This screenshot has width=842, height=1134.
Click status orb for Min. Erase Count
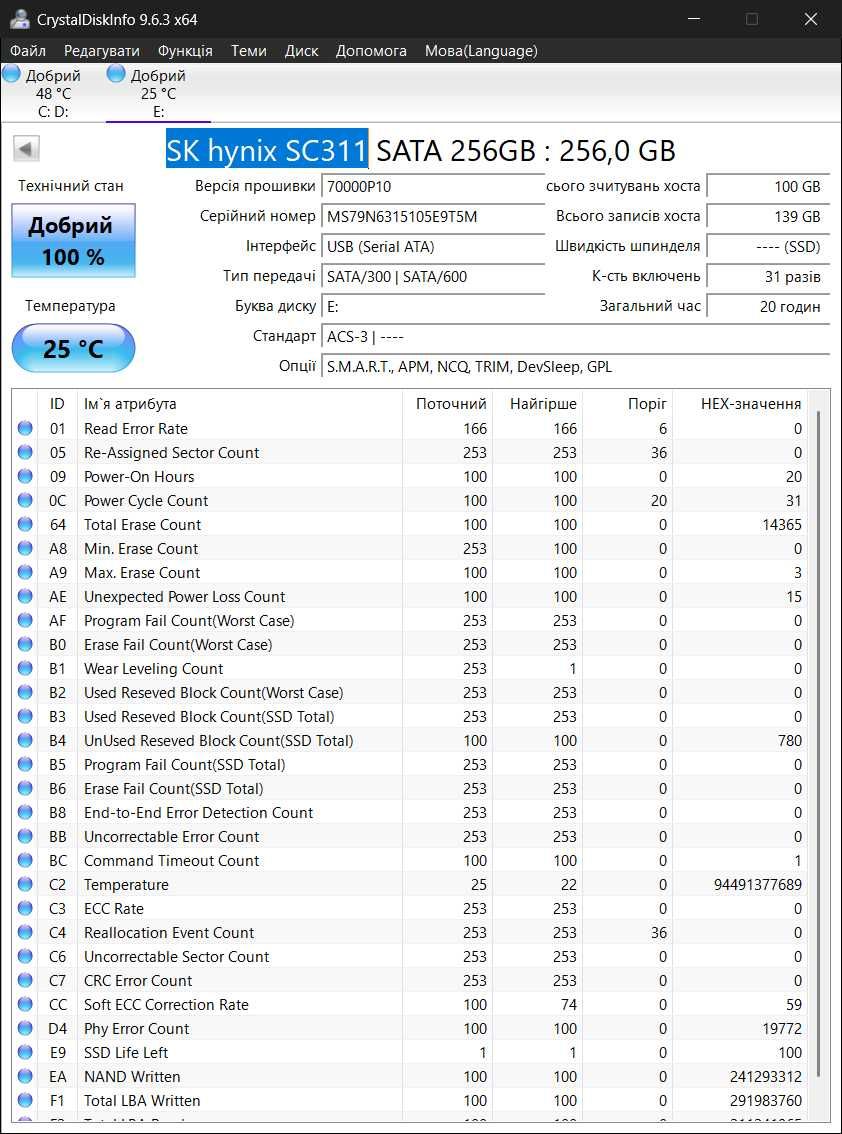click(x=25, y=548)
